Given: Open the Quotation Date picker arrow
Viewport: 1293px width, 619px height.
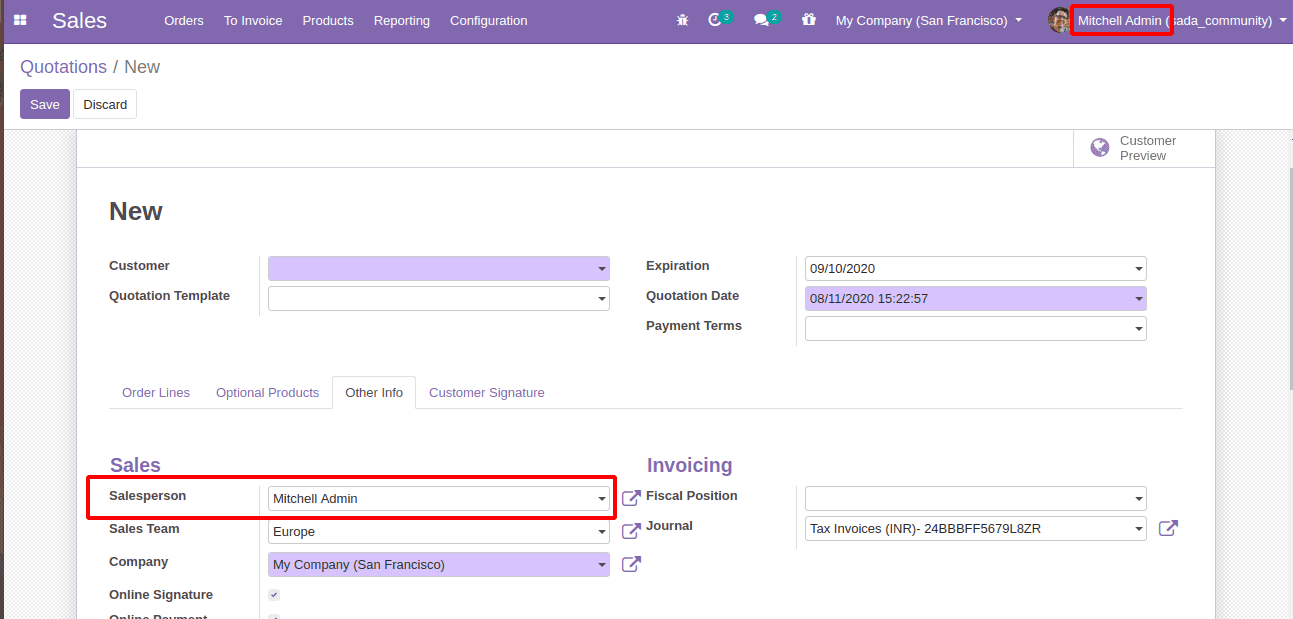Looking at the screenshot, I should click(1139, 299).
